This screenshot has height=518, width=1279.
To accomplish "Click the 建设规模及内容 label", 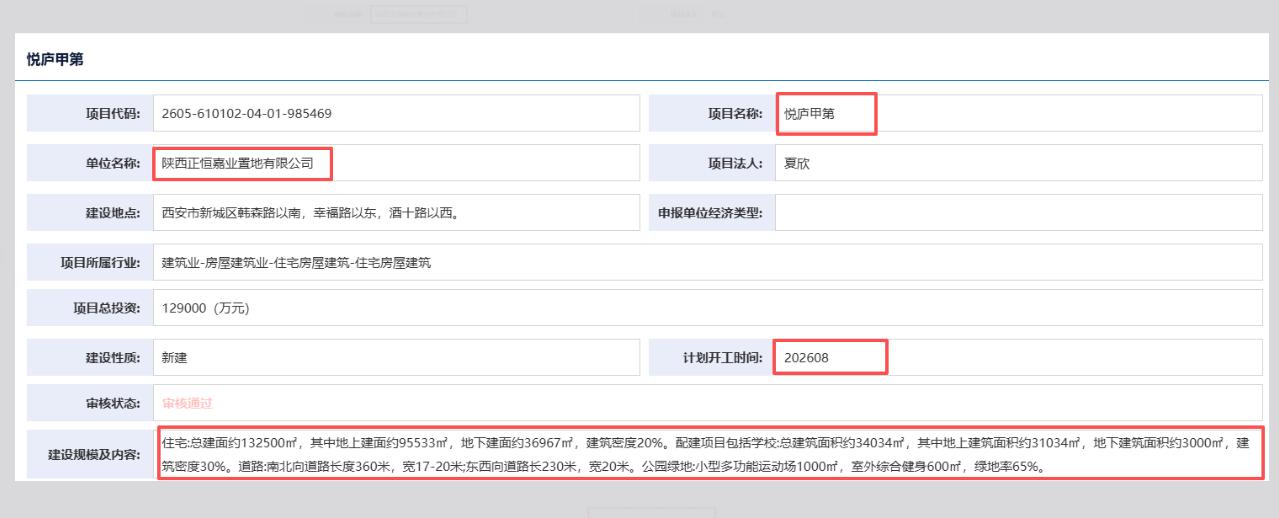I will 95,455.
